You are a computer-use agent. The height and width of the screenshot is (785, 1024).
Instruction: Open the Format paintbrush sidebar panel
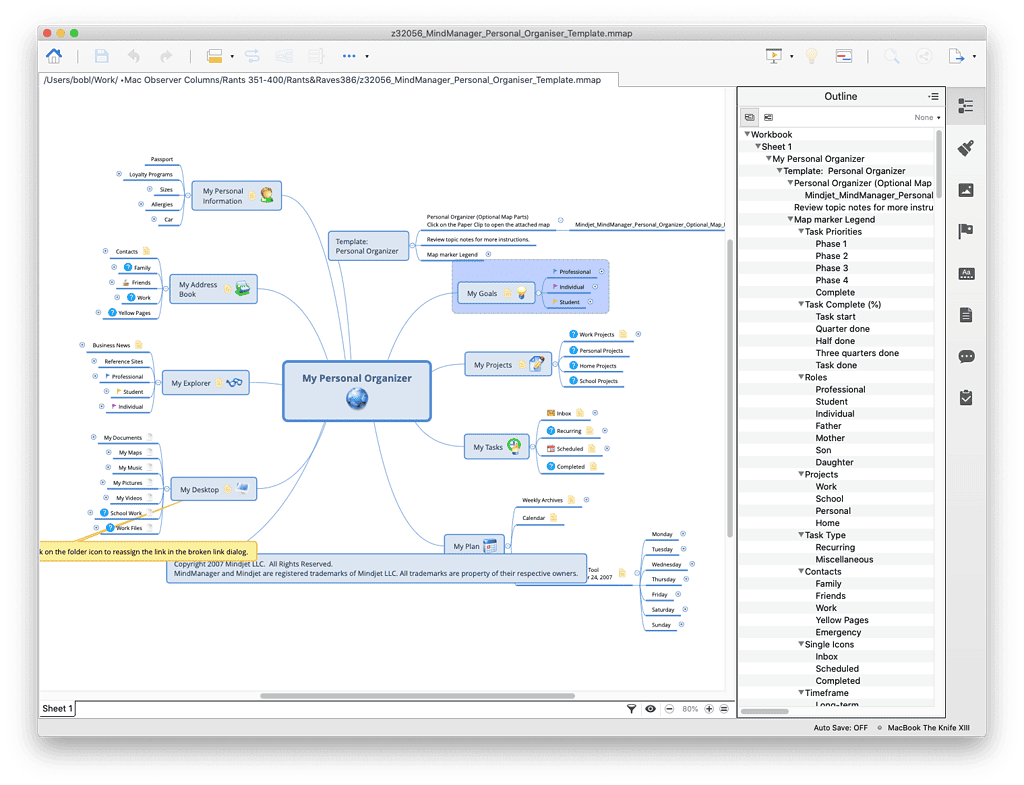click(x=965, y=148)
